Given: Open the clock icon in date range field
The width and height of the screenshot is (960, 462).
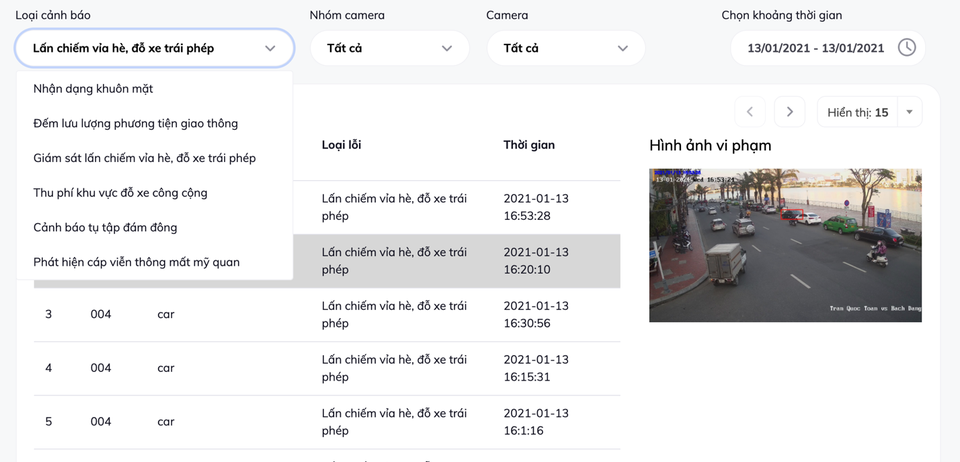Looking at the screenshot, I should pyautogui.click(x=906, y=48).
